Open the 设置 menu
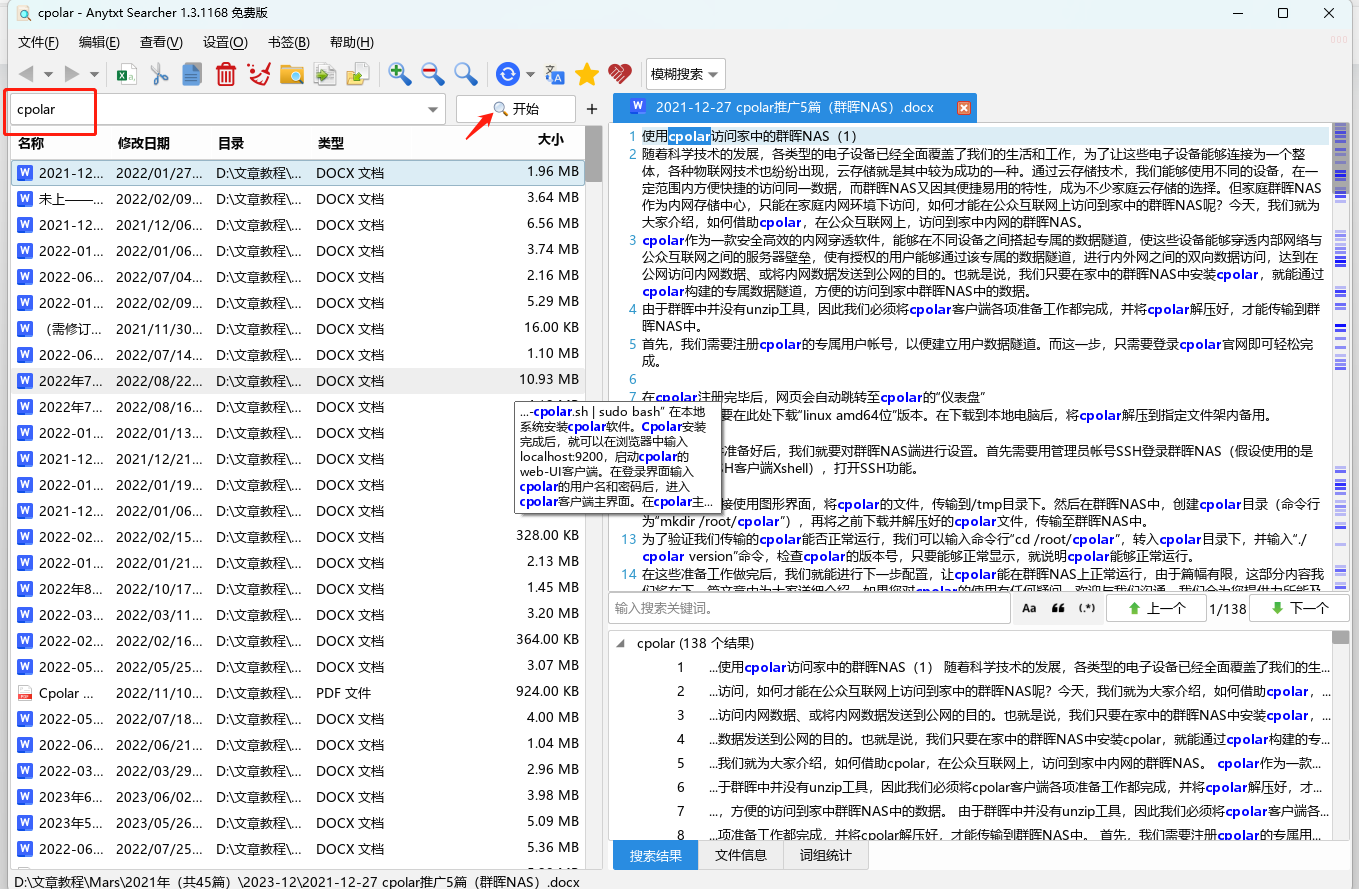The height and width of the screenshot is (889, 1359). coord(224,42)
